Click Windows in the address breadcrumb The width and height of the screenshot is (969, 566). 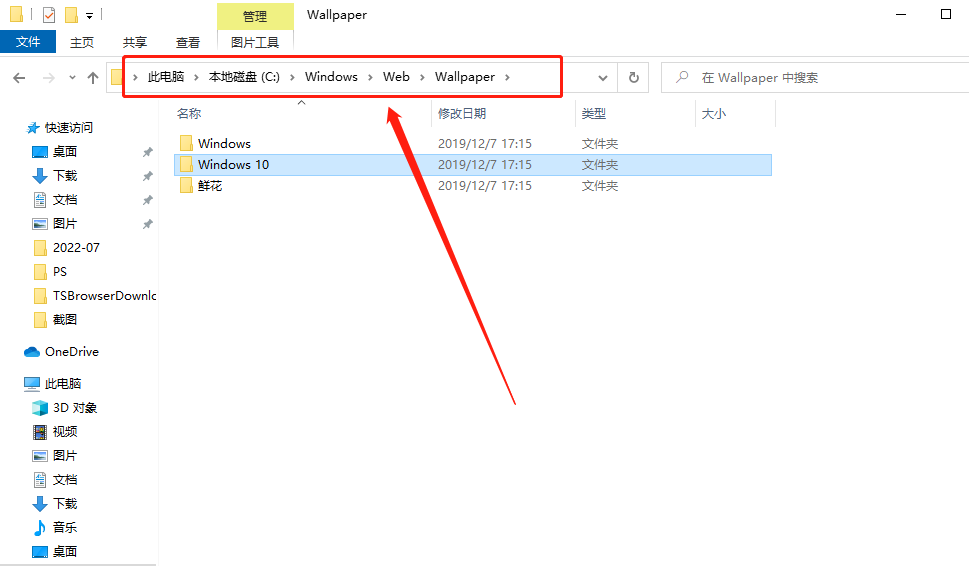click(x=331, y=77)
